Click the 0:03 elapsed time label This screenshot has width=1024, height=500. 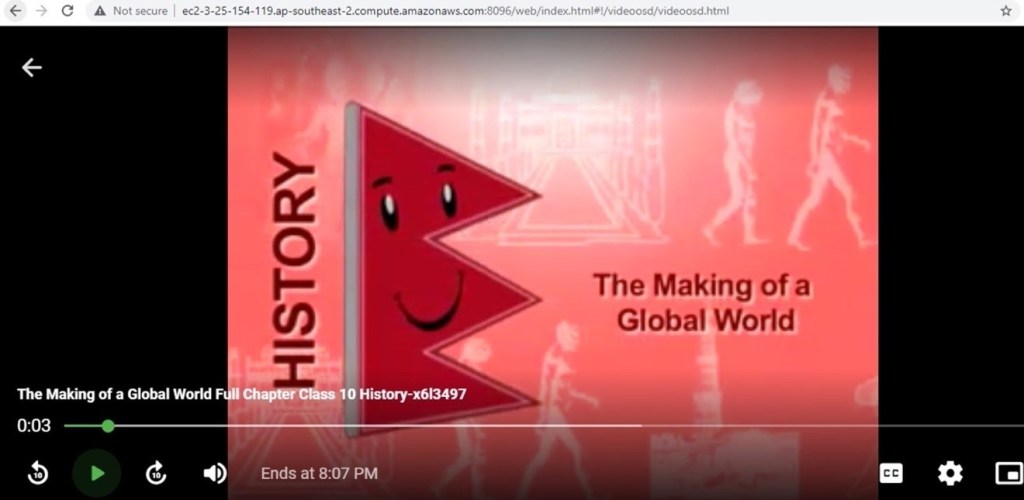33,426
